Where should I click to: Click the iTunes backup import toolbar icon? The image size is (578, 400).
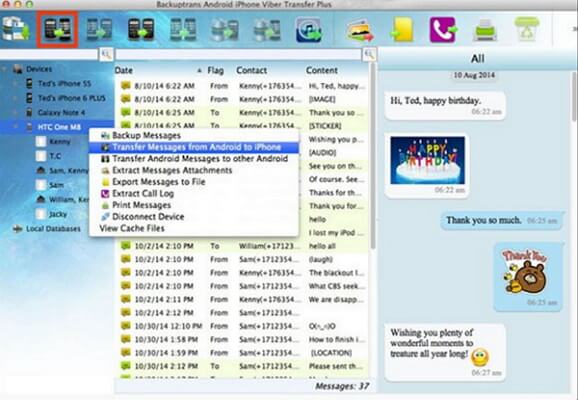coord(309,29)
